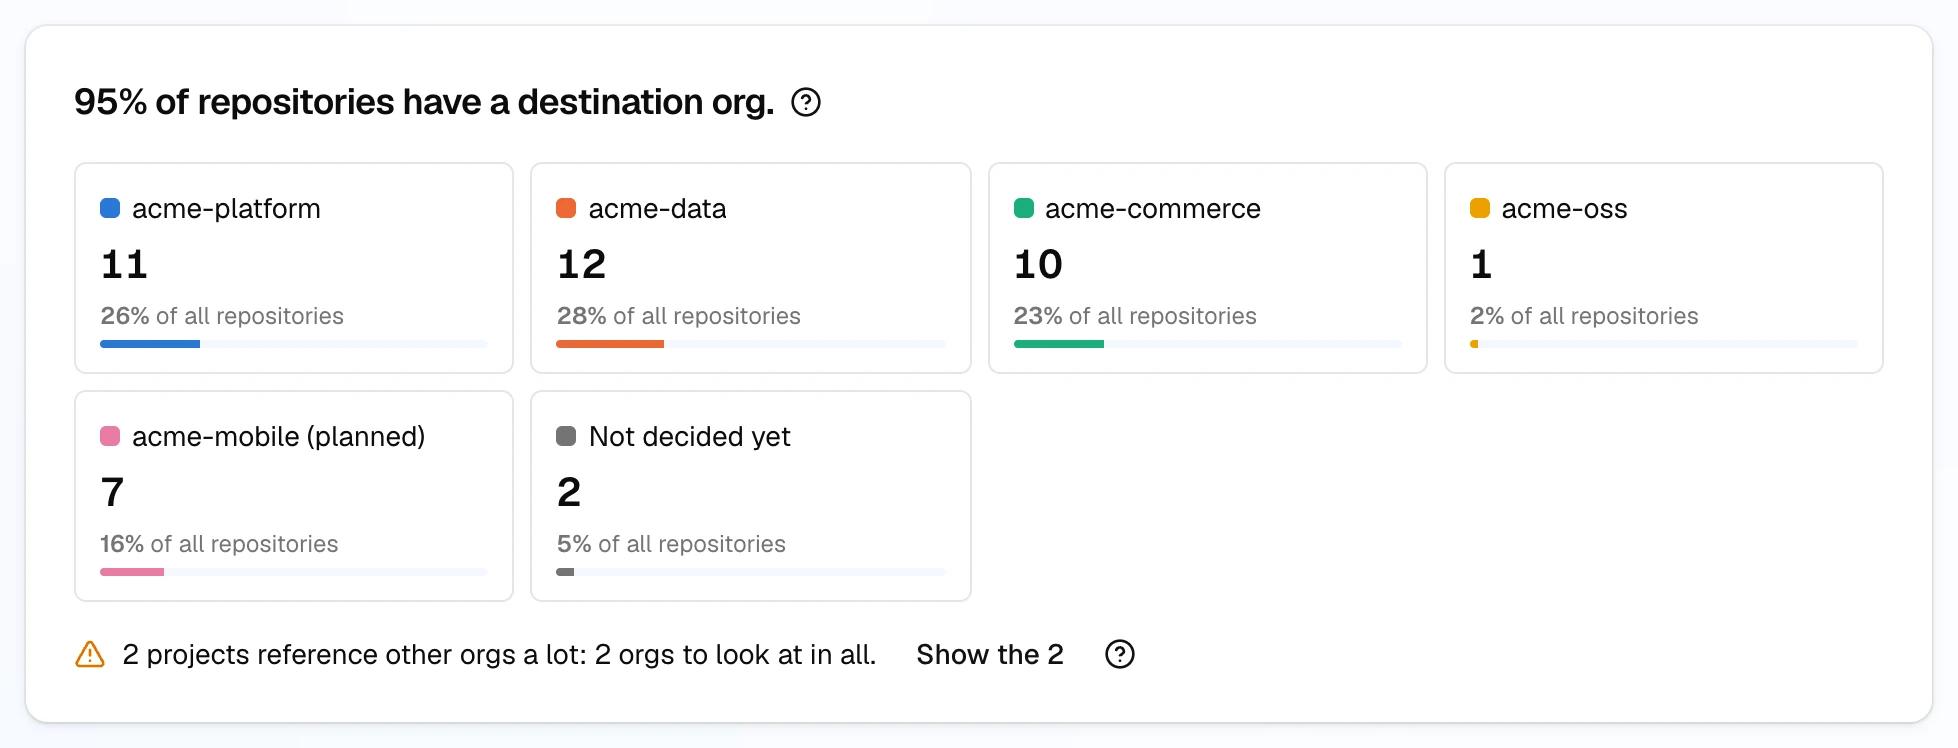Open the acme-data card title

(x=657, y=208)
